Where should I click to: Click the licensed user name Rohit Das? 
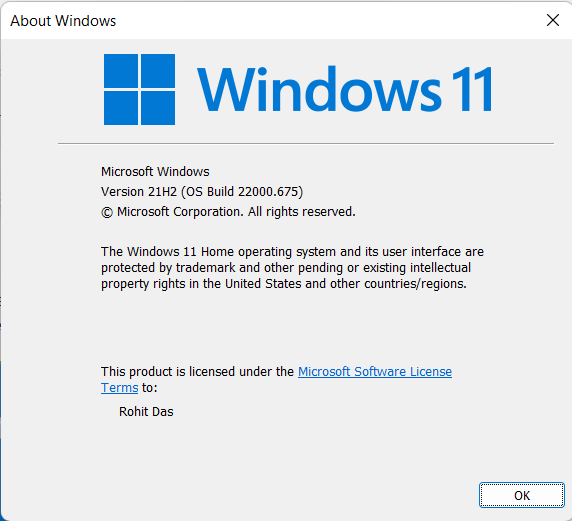coord(146,412)
